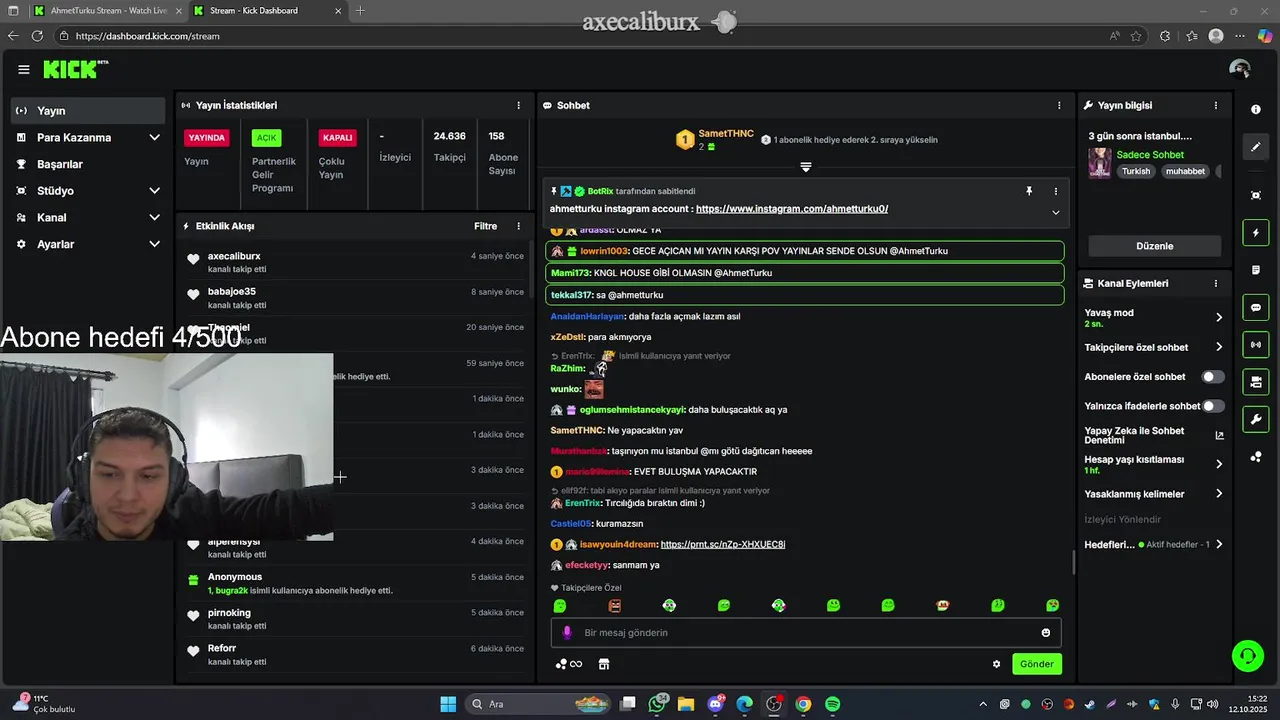Click the Sadece Sohbet category

coord(1150,155)
